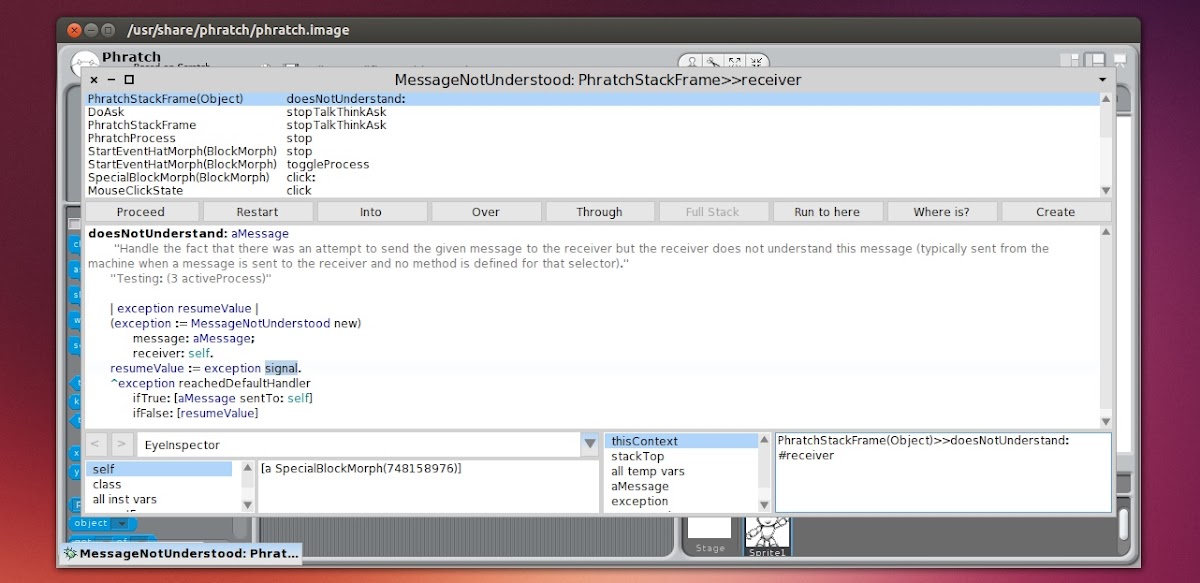Select the MouseClickState click stack row
Viewport: 1200px width, 583px height.
(592, 190)
